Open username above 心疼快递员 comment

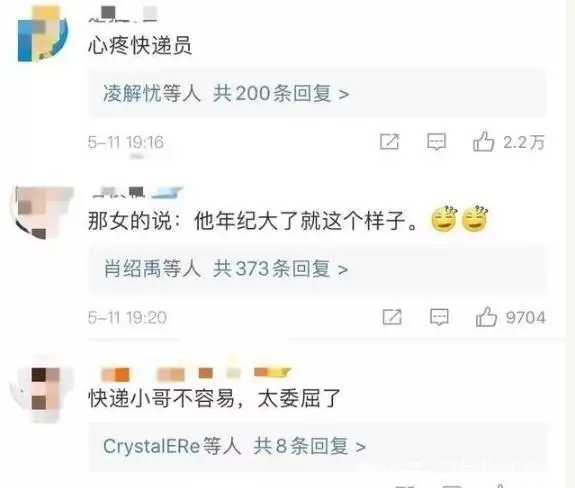(123, 14)
